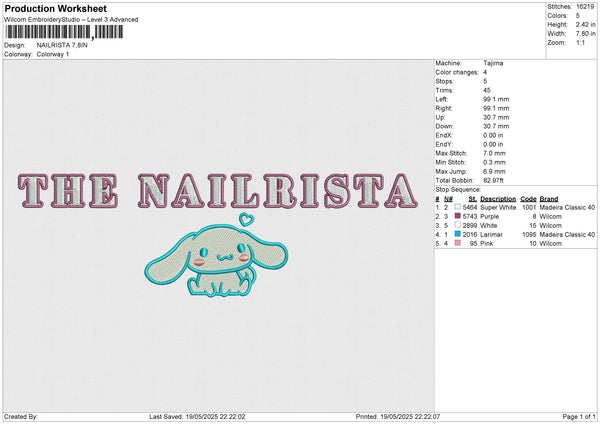Viewport: 600px width, 424px height.
Task: Click the Brand column header
Action: [549, 199]
